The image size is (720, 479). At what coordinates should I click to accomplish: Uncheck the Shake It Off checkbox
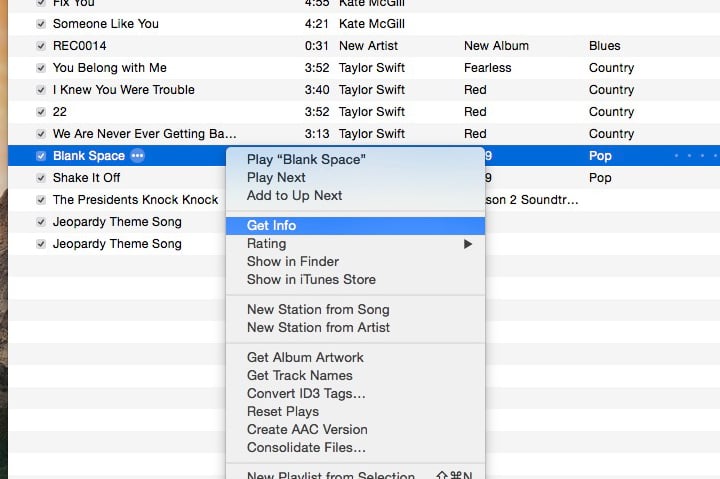(x=41, y=178)
